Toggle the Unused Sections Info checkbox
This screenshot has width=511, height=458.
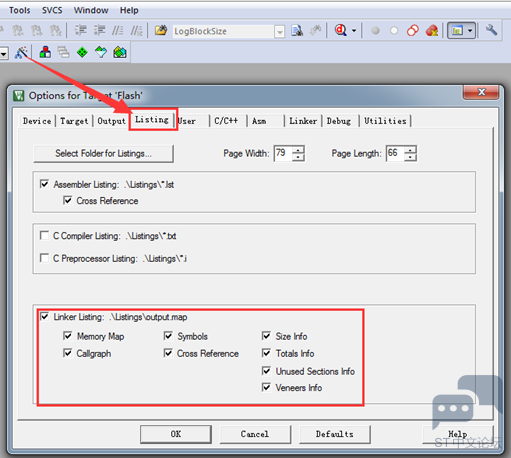tap(266, 371)
